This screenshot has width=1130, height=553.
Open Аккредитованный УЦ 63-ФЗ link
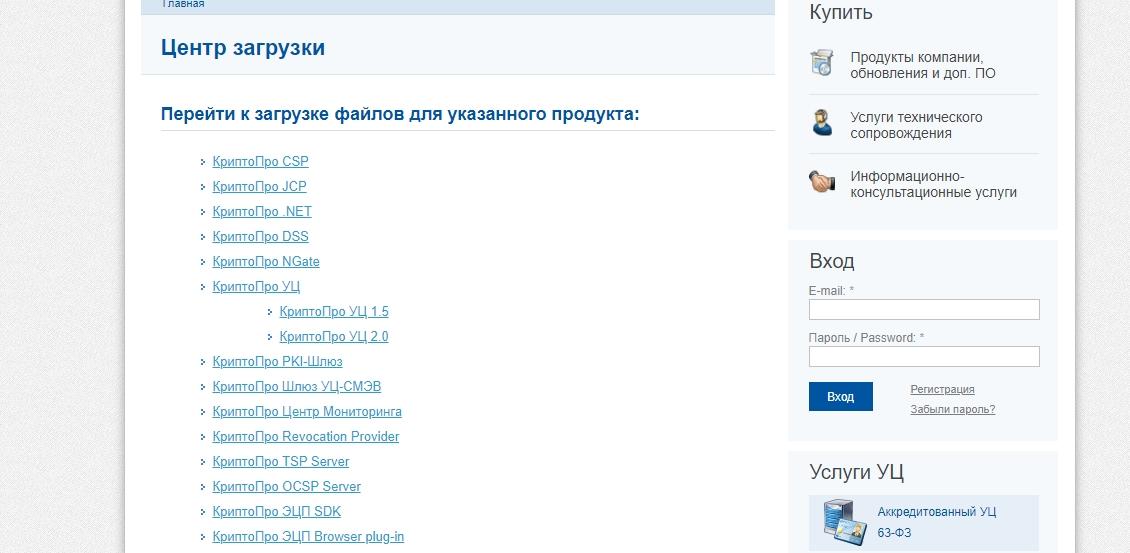(x=937, y=523)
